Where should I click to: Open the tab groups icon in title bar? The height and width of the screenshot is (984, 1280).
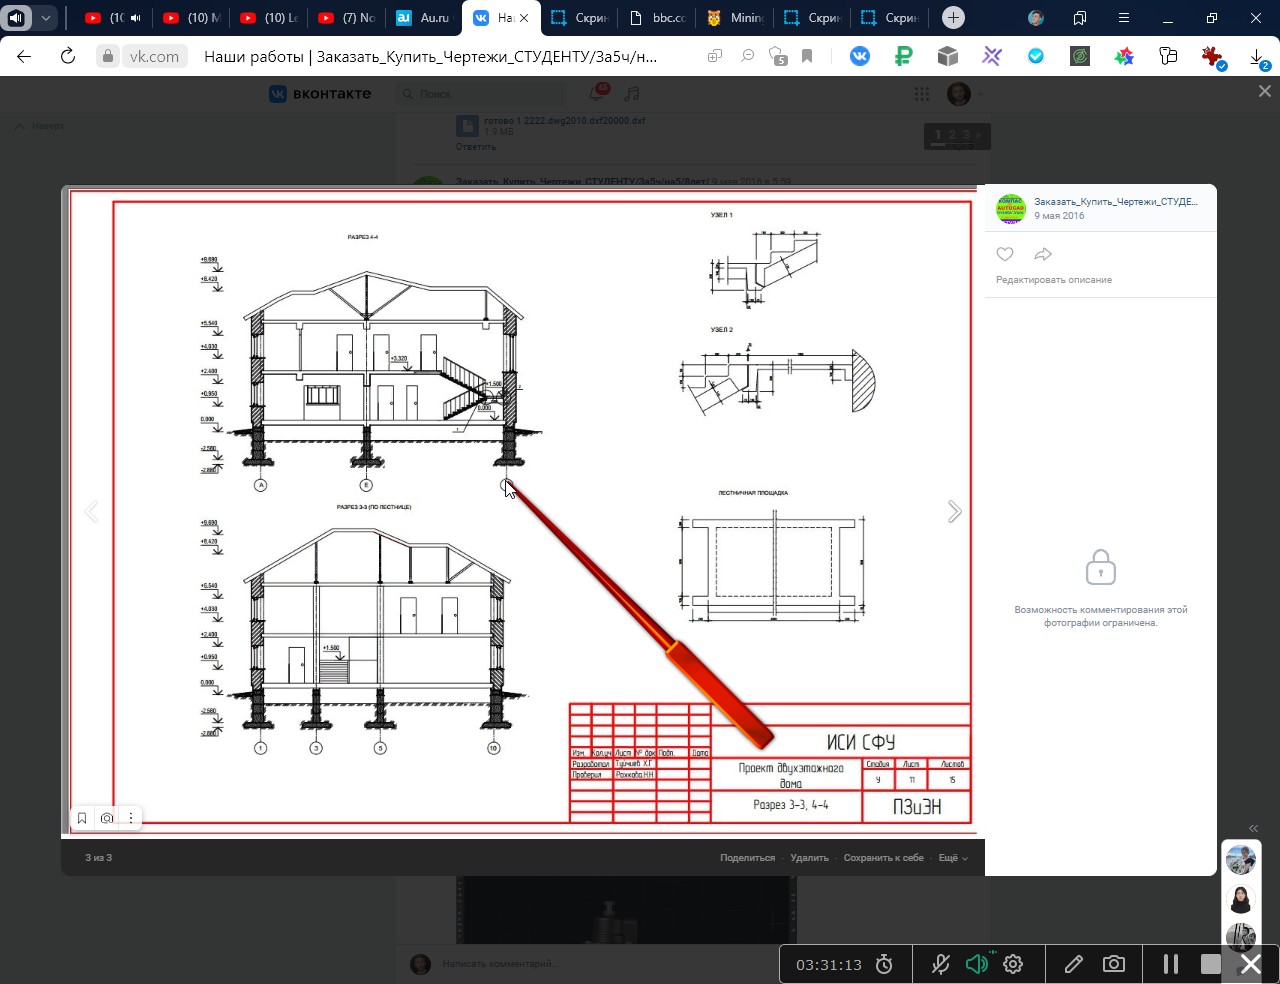pyautogui.click(x=1080, y=18)
